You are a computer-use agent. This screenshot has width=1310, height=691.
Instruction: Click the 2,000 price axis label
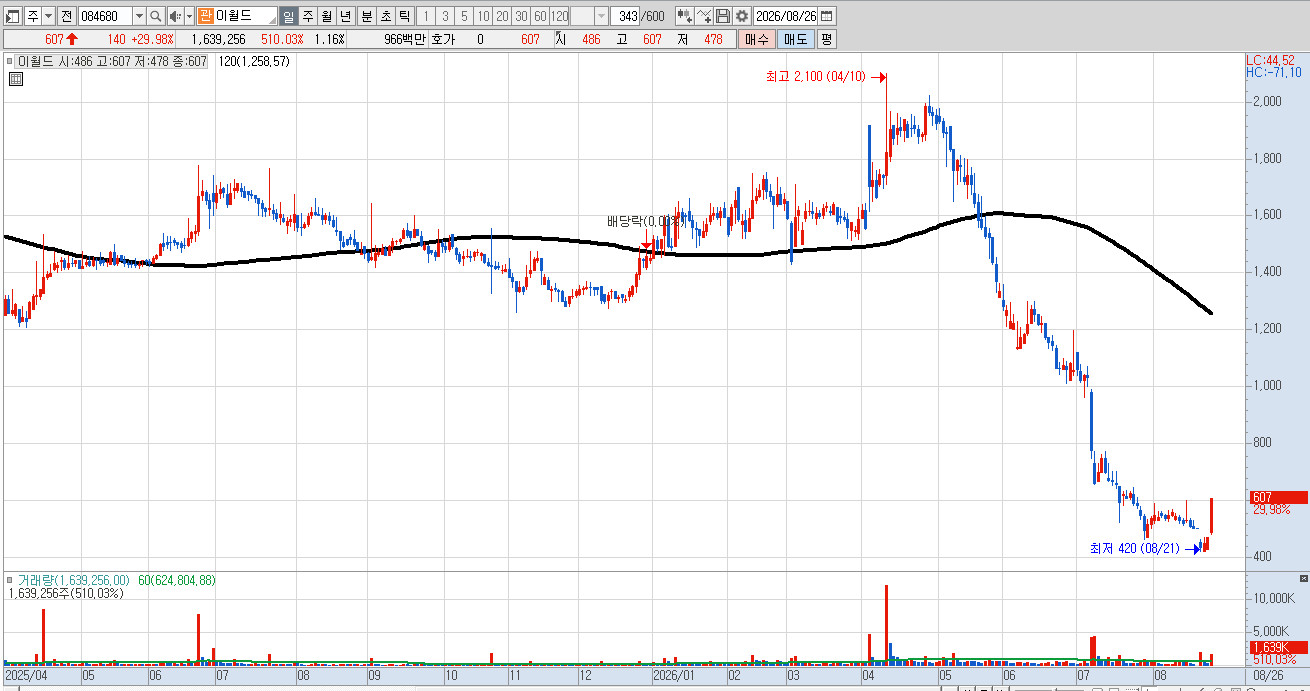[1268, 101]
